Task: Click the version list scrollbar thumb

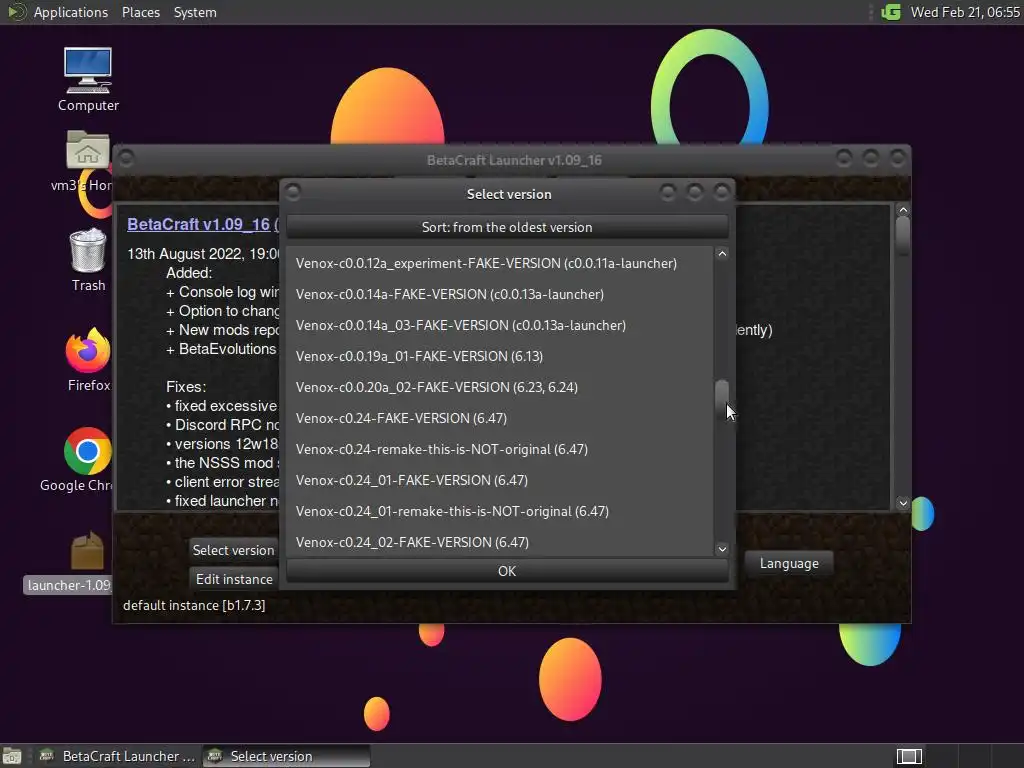Action: coord(722,400)
